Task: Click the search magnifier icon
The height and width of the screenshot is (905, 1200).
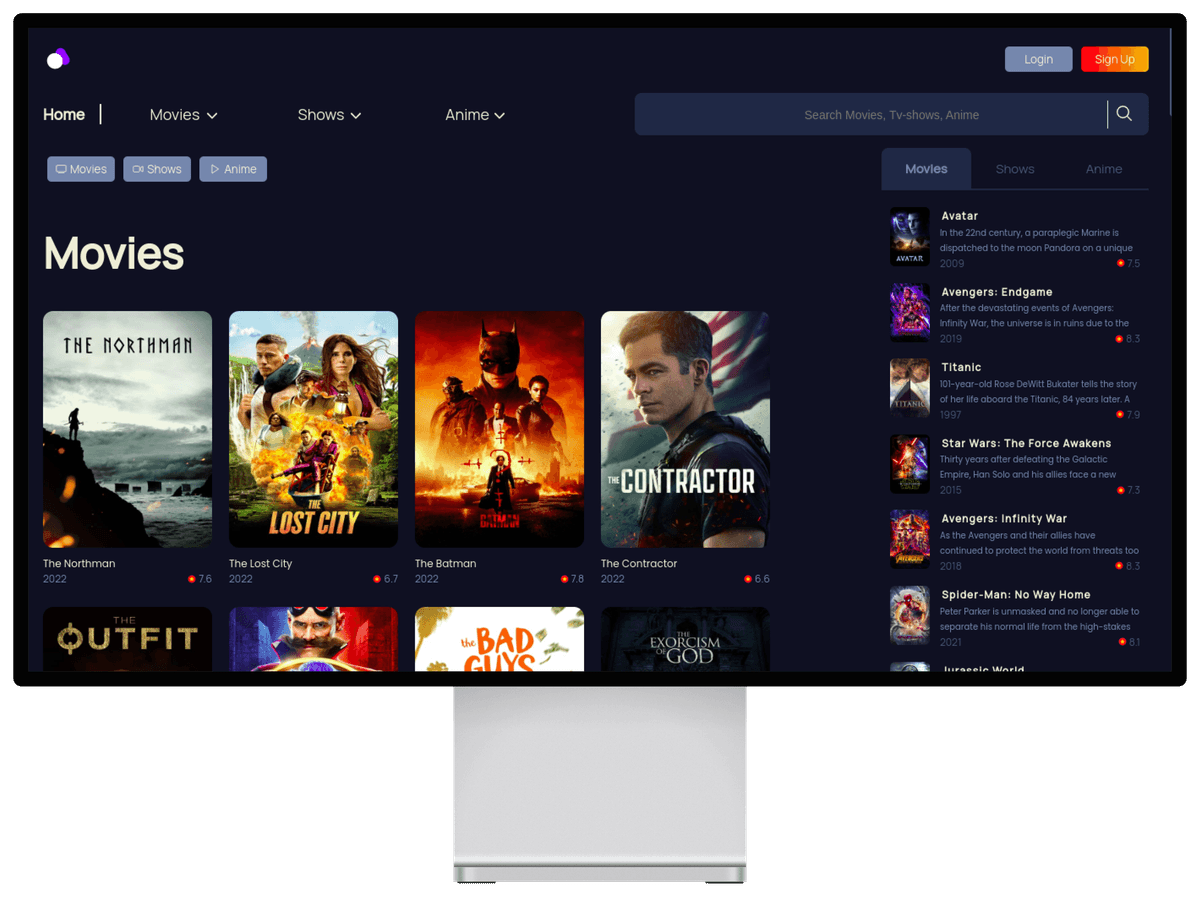Action: click(1124, 114)
